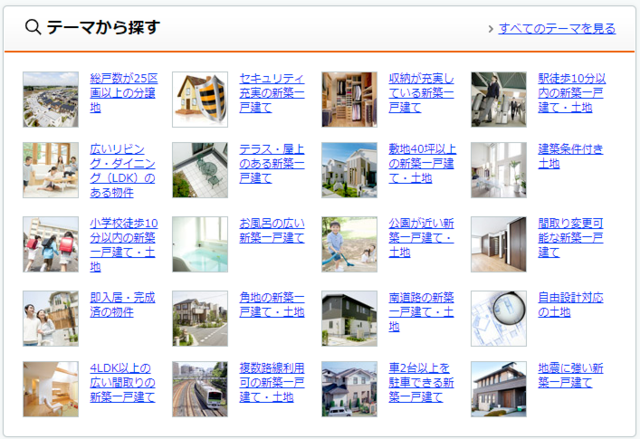Click the child in park thumbnail
Image resolution: width=640 pixels, height=439 pixels.
click(x=349, y=244)
